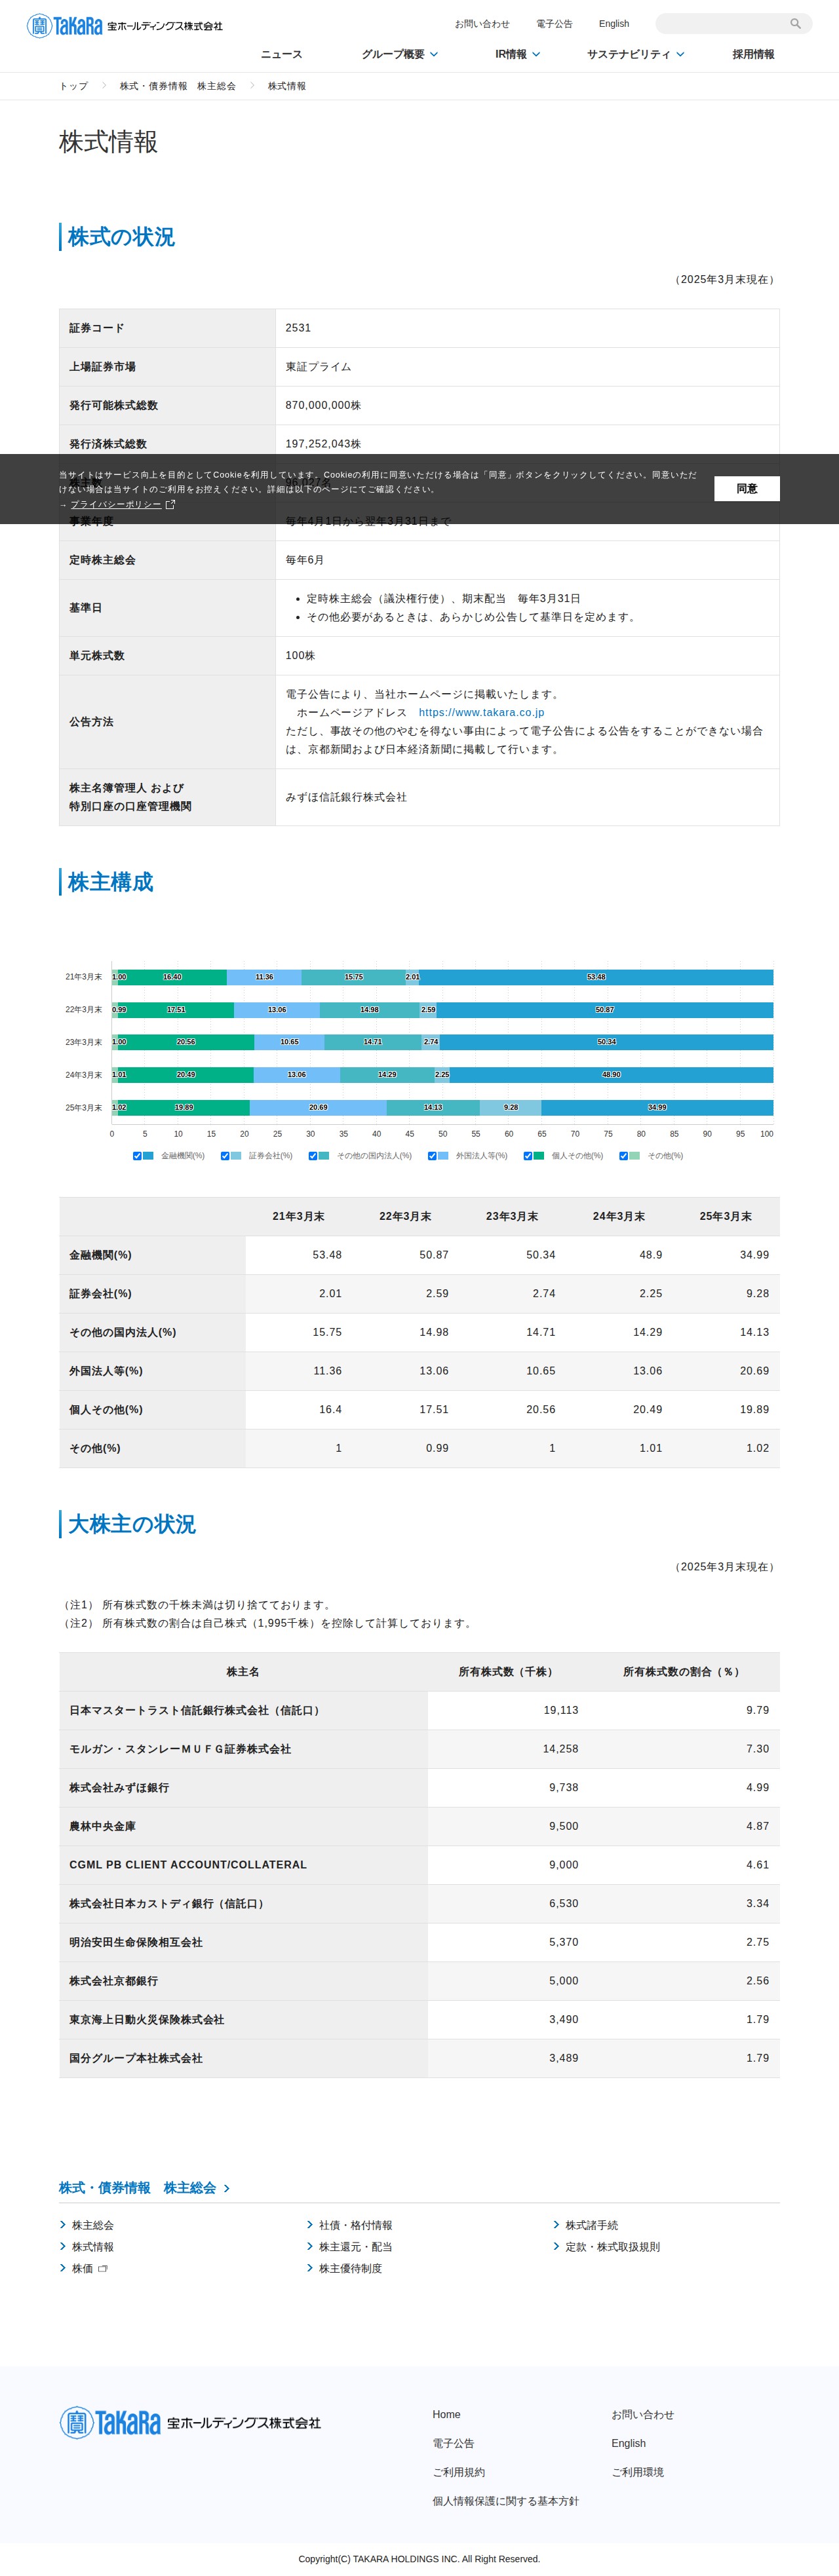Click 日本マスタートラスト信託銀行株式会社（信託口） shareholder row

[x=419, y=1710]
